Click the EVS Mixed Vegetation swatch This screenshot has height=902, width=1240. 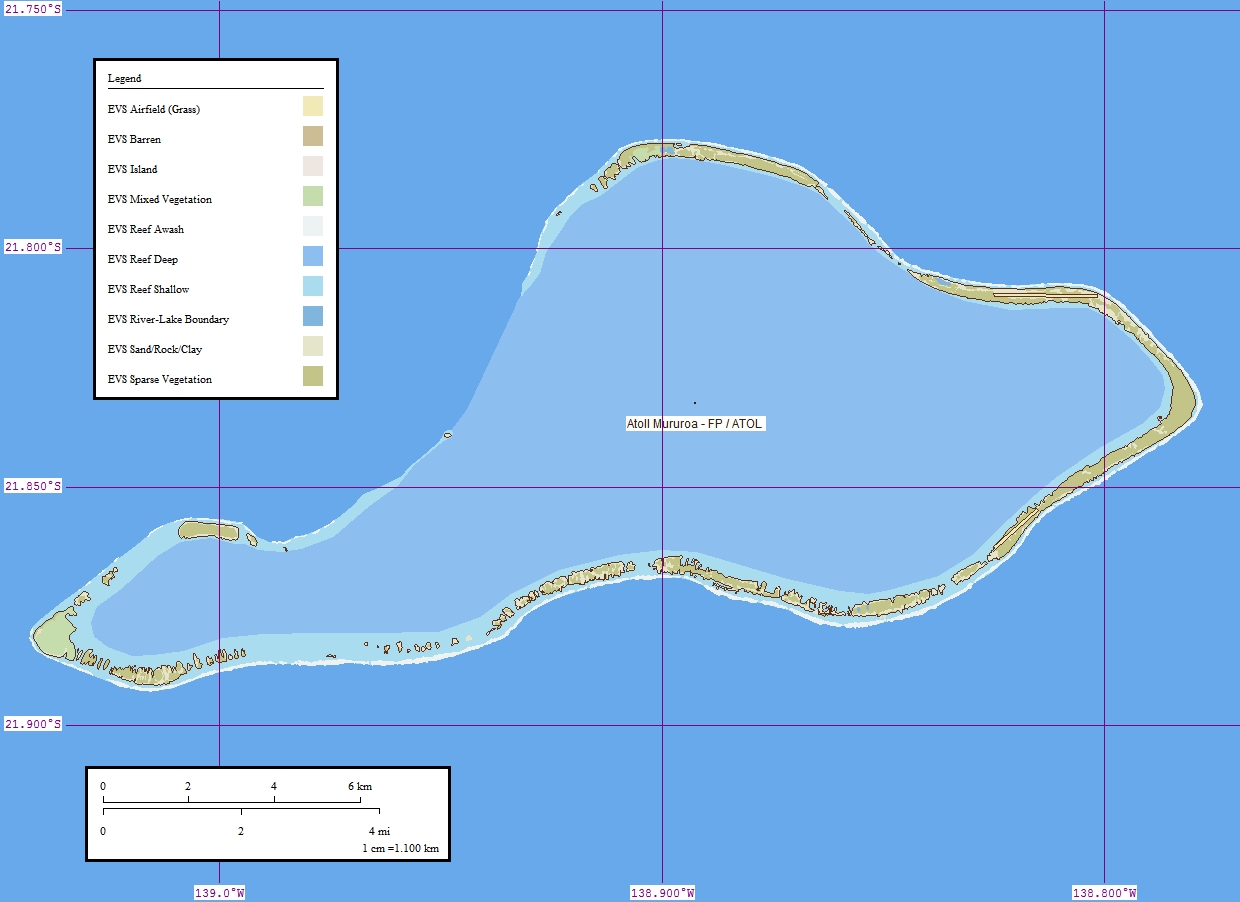click(313, 197)
